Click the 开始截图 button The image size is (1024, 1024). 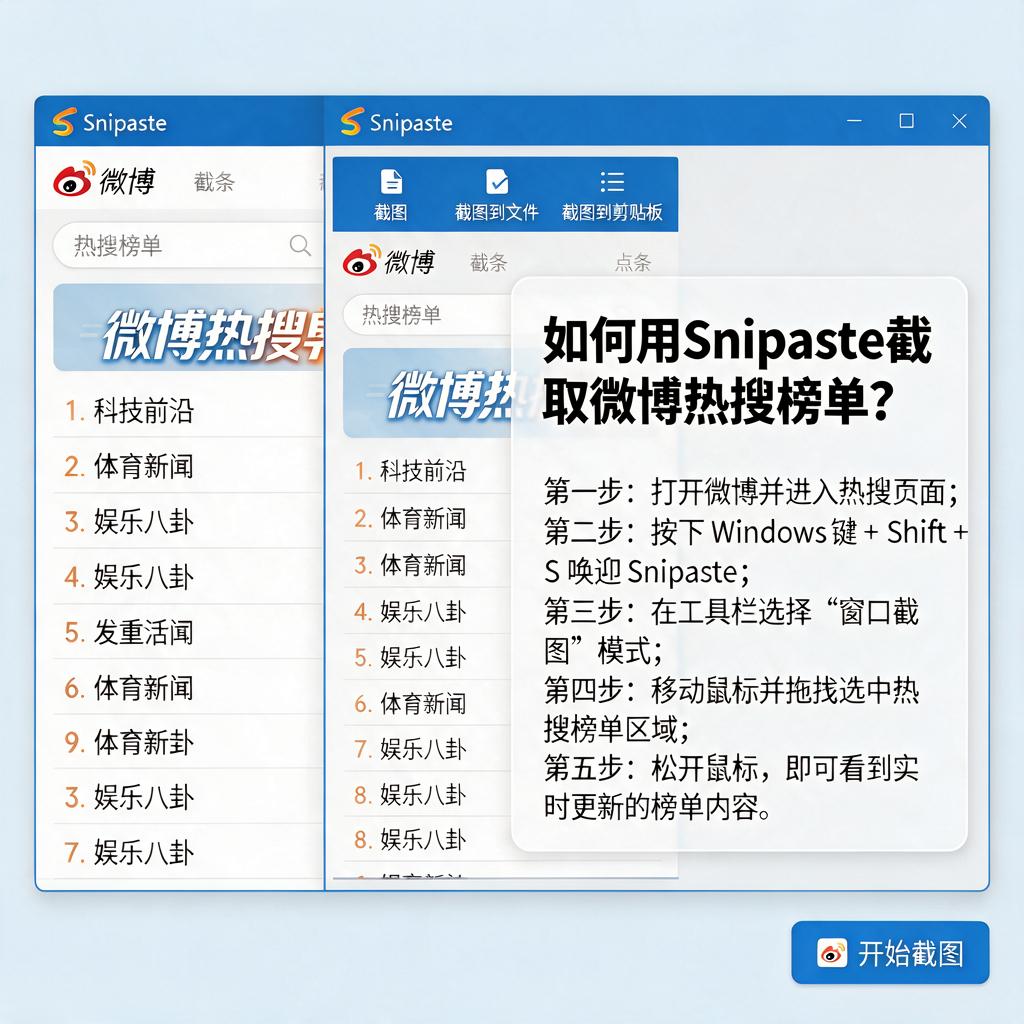(890, 953)
